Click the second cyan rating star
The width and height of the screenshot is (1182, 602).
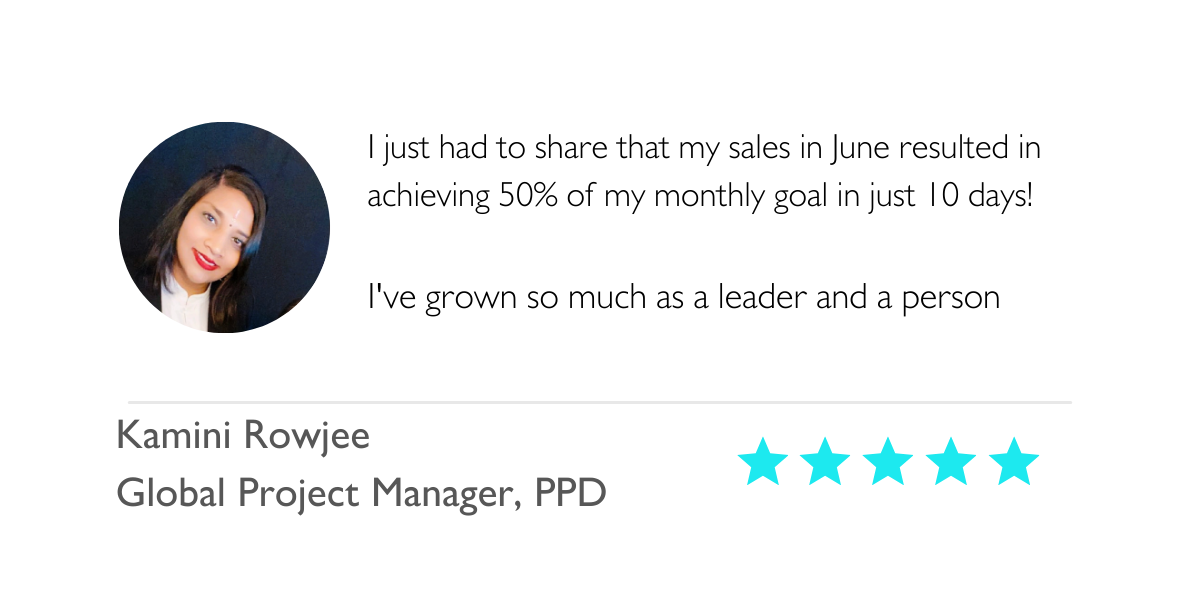point(825,461)
